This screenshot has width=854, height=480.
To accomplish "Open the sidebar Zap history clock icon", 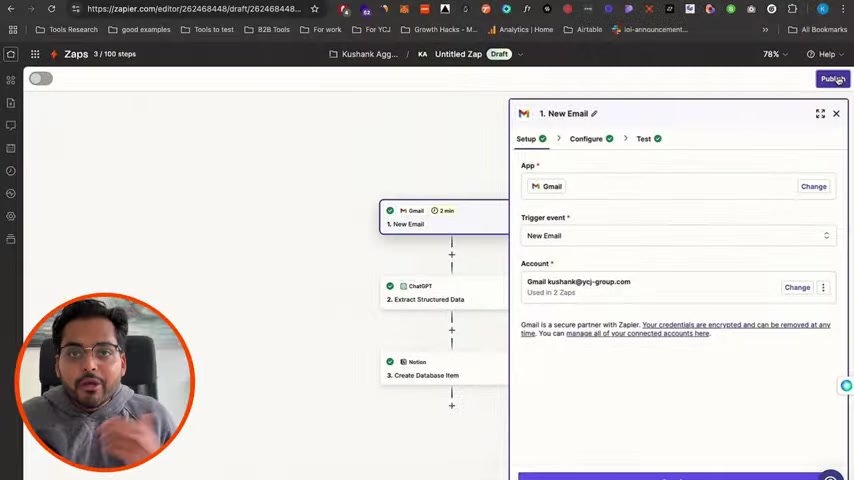I will click(11, 171).
